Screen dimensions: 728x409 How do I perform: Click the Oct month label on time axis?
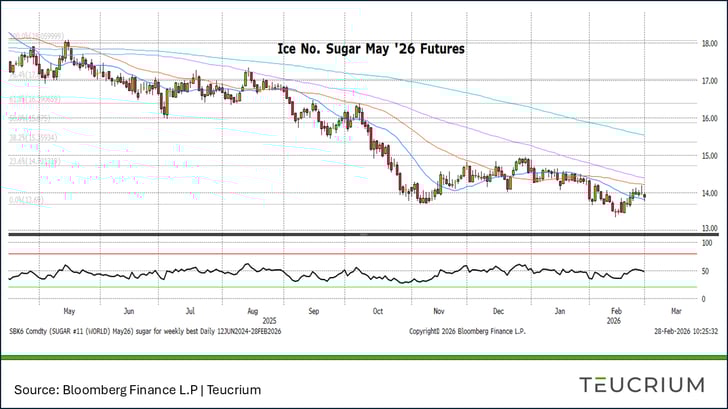(378, 311)
